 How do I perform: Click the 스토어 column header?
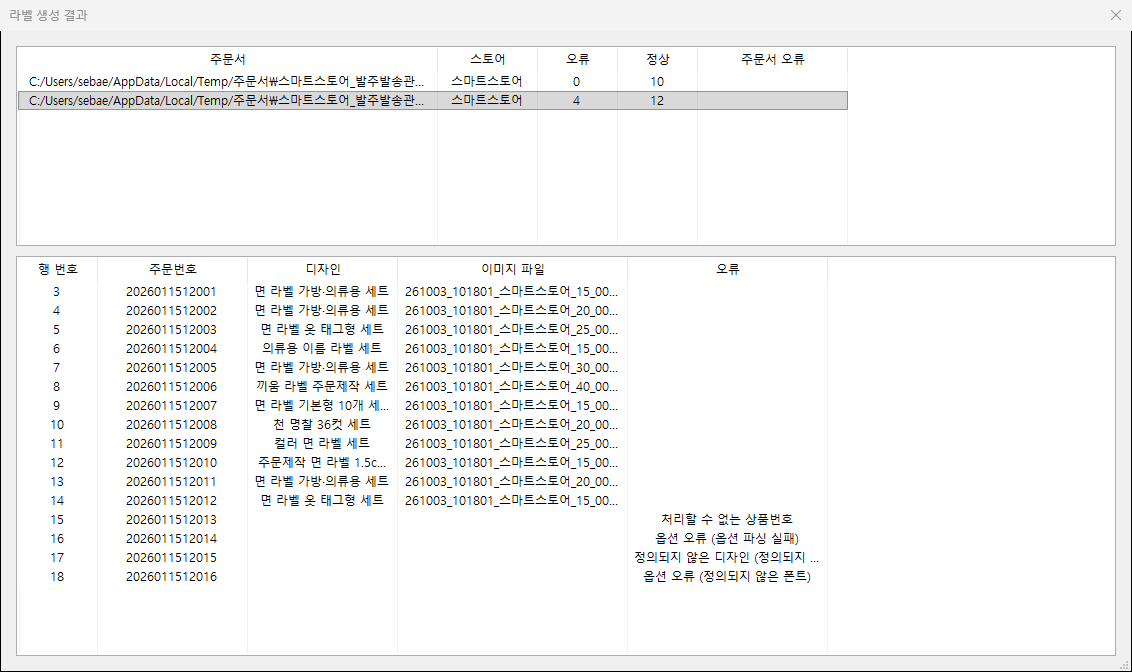point(487,59)
